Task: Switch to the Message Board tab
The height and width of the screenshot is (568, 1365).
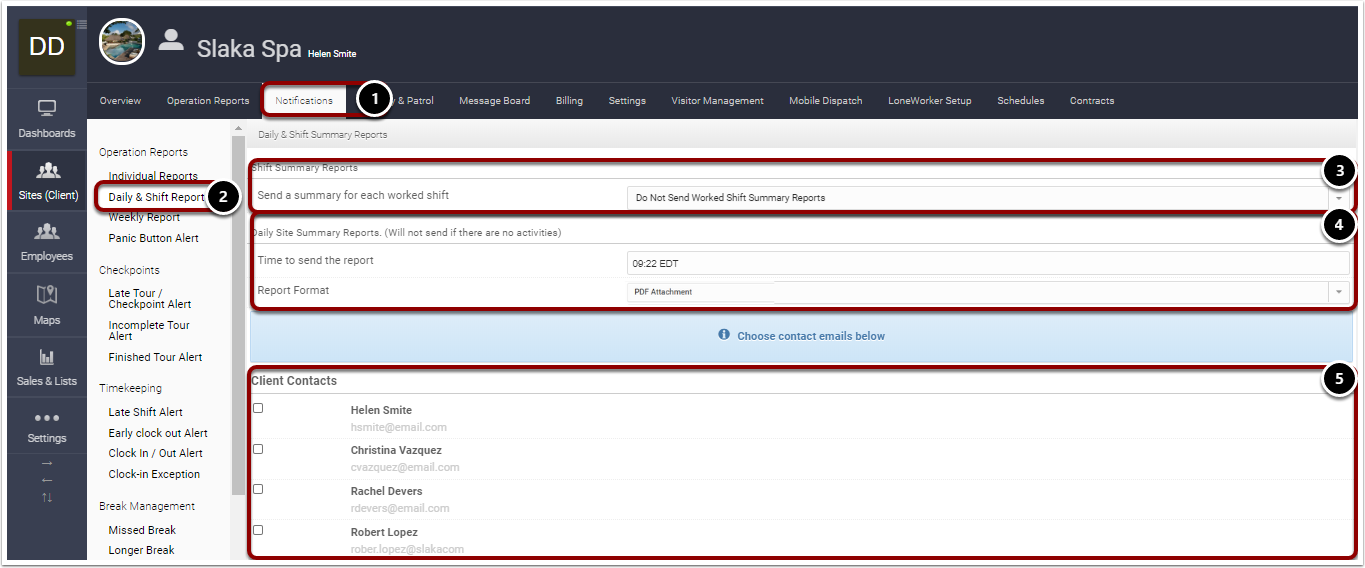Action: 495,101
